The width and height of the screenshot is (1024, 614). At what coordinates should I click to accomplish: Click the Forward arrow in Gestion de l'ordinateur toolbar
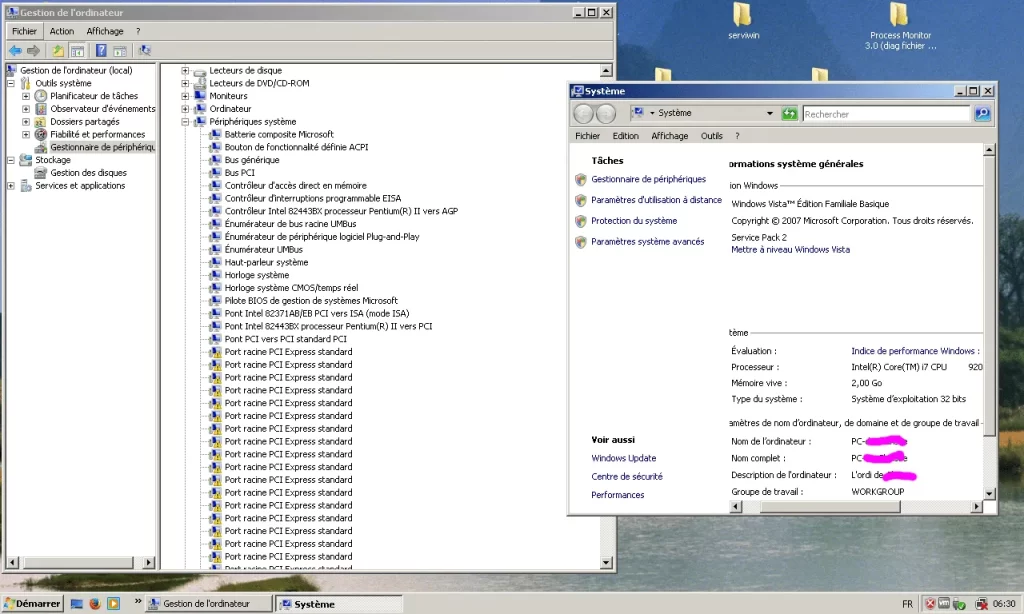[x=33, y=50]
